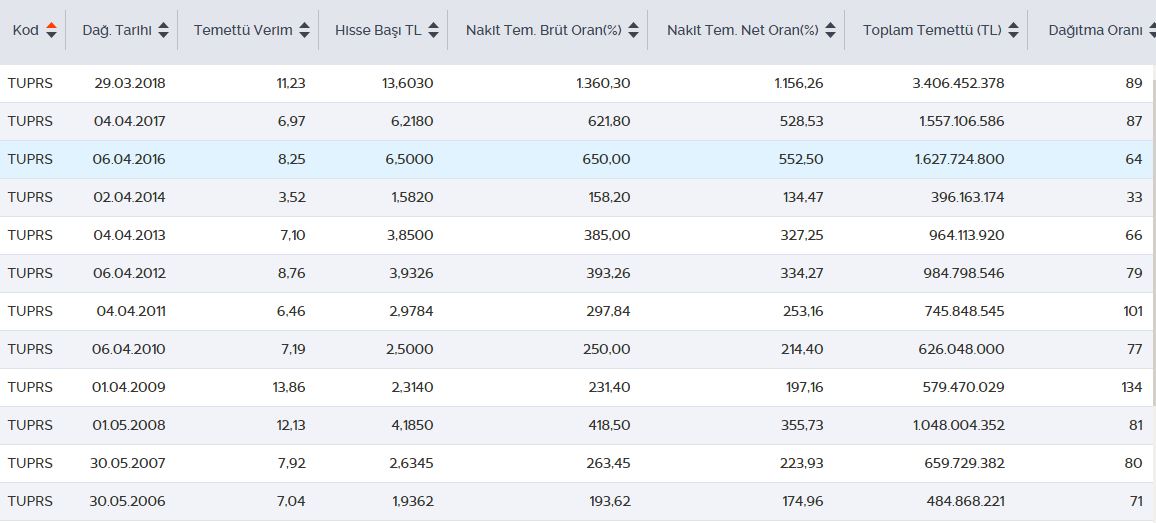This screenshot has width=1156, height=523.
Task: Click the Temettü Verim header label
Action: coord(243,30)
